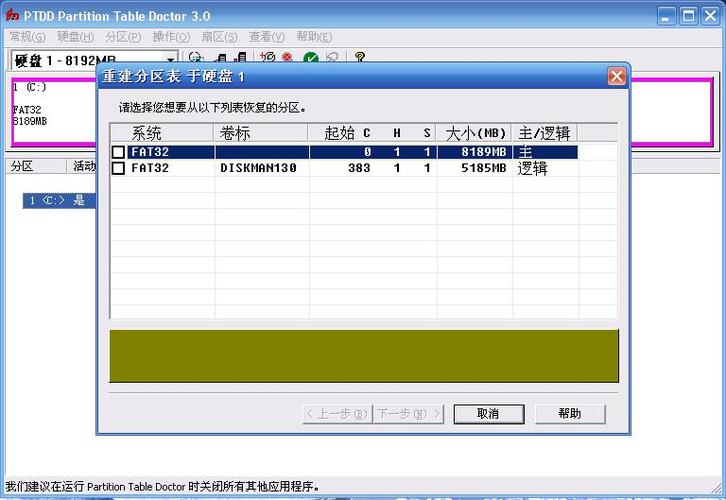Maximize the PTDD Partition Table Doctor window

click(x=688, y=16)
